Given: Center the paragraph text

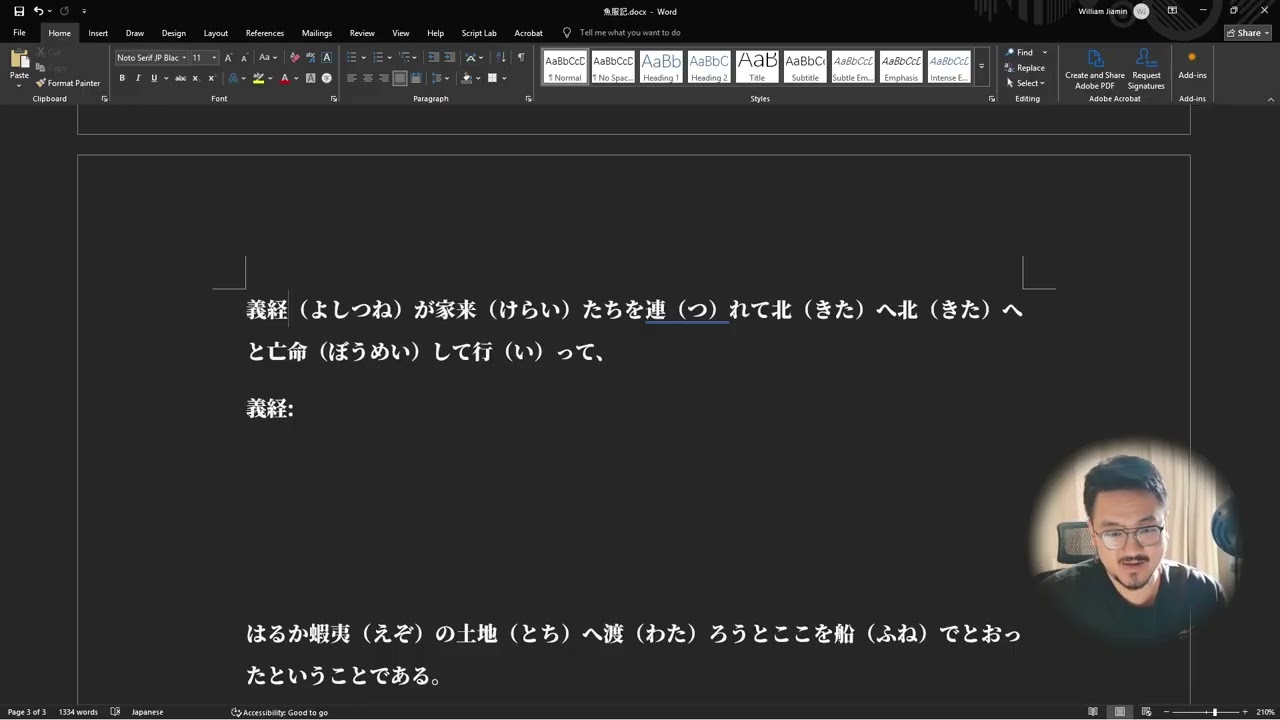Looking at the screenshot, I should click(x=367, y=78).
